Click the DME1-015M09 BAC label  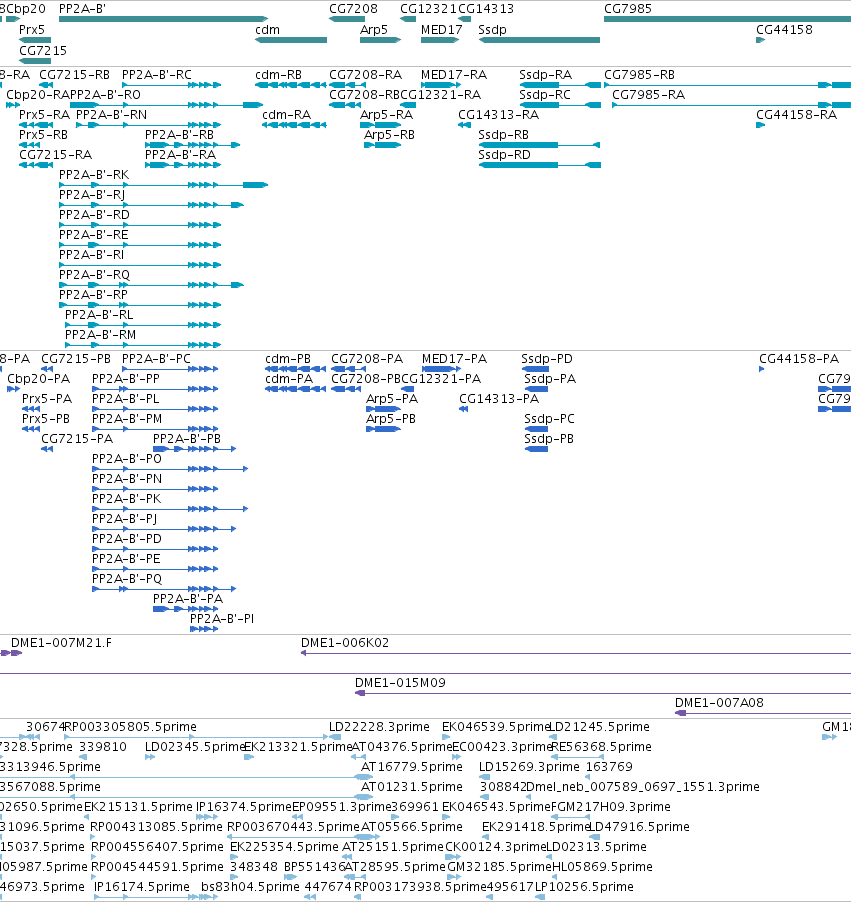tap(400, 682)
